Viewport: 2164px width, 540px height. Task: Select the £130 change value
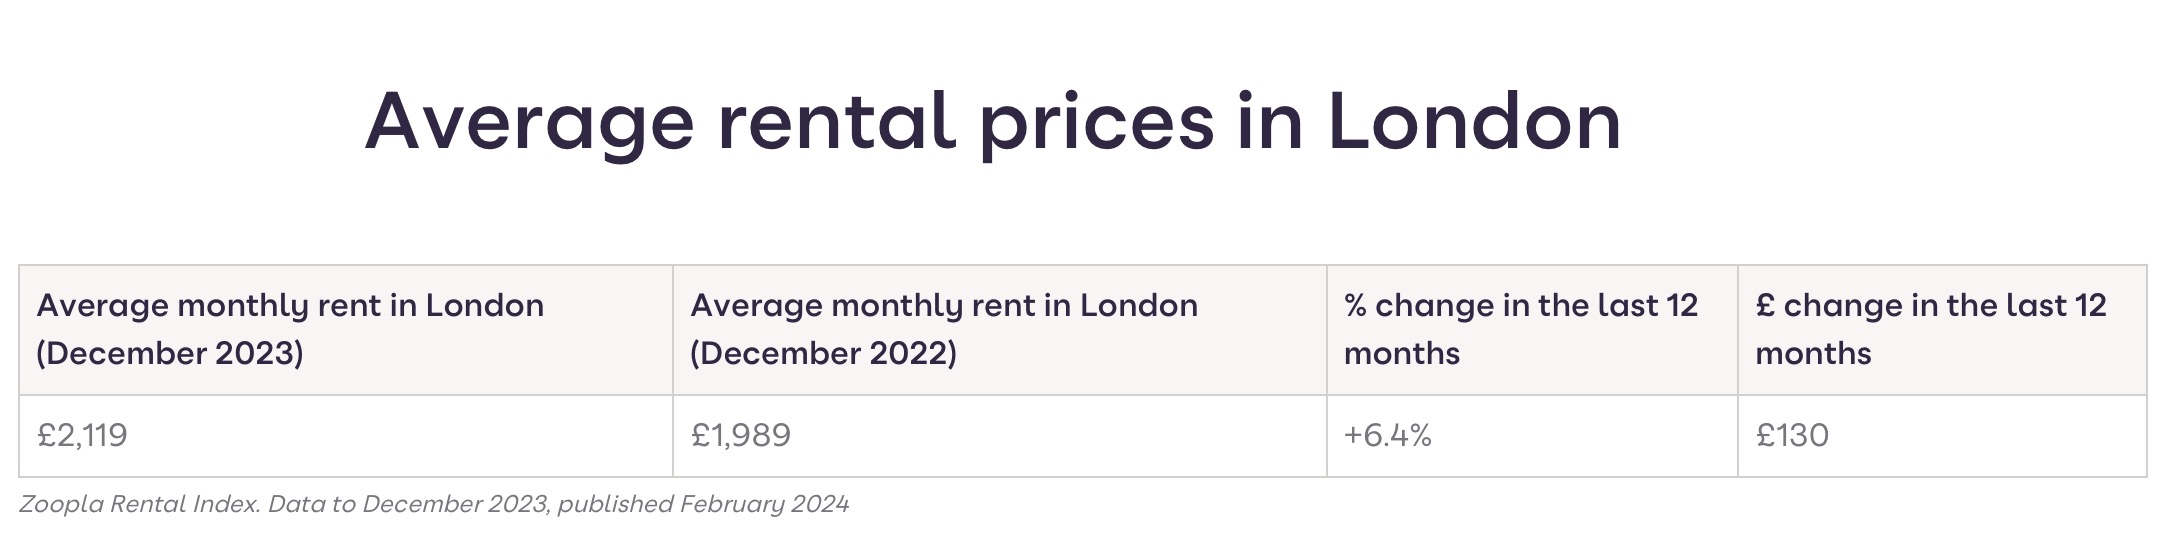point(1792,435)
